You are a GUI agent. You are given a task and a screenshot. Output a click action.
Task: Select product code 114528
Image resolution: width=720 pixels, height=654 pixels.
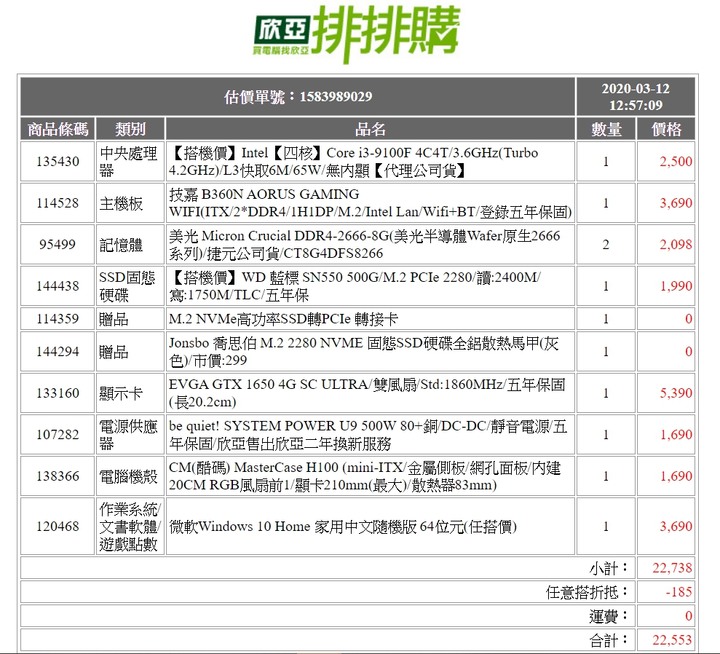click(58, 203)
